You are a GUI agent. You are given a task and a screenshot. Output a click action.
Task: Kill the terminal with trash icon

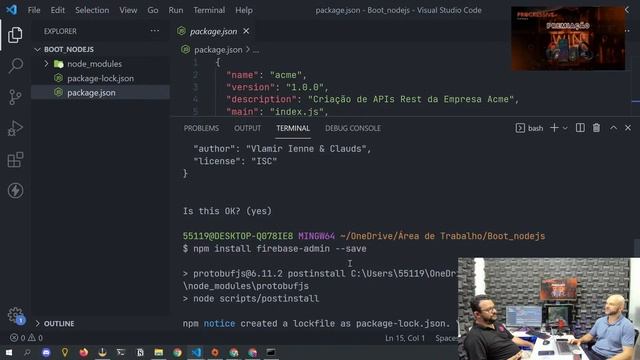[x=596, y=128]
